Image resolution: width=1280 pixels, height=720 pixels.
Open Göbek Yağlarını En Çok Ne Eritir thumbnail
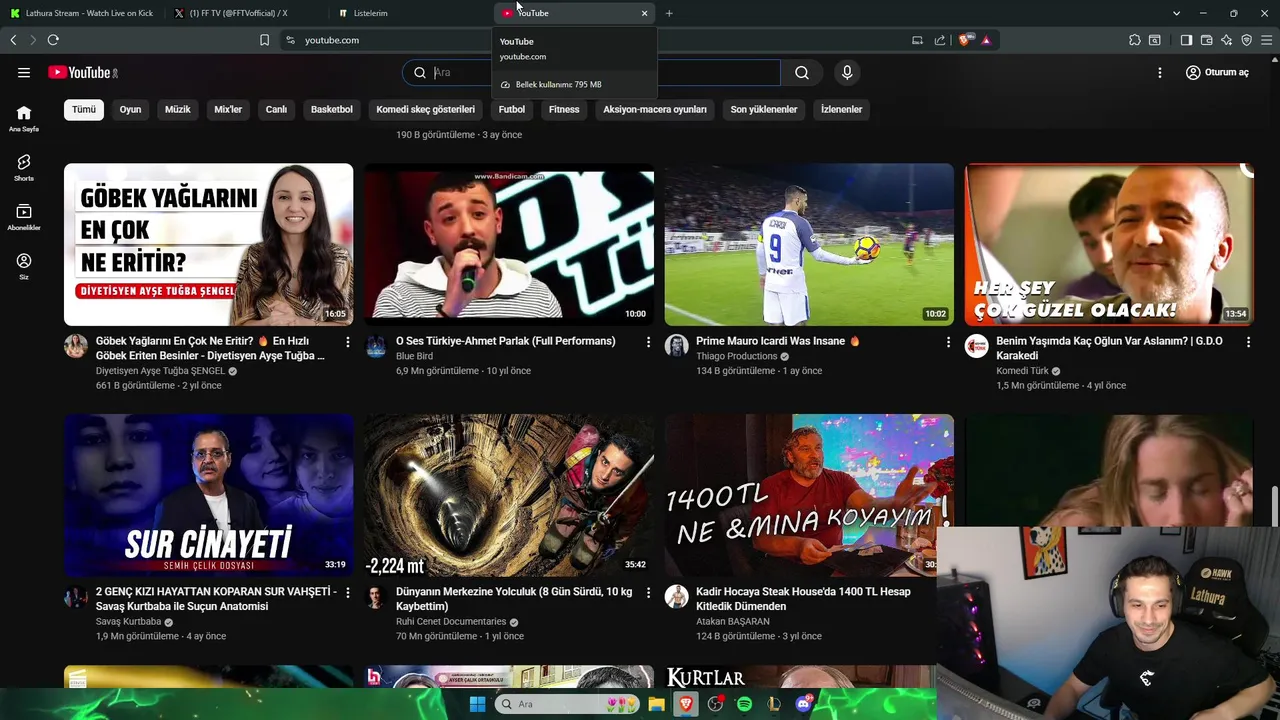[209, 245]
